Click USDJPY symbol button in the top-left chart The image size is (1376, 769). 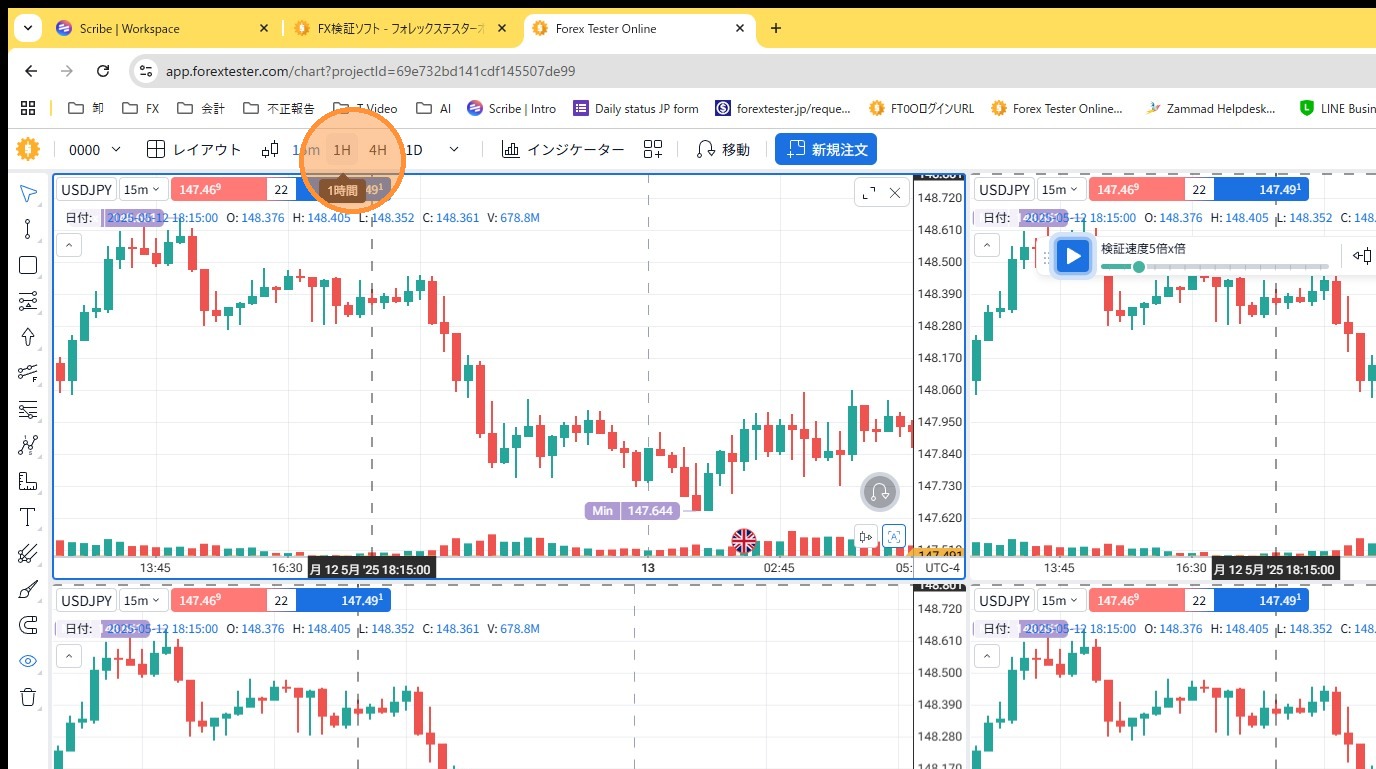(86, 190)
